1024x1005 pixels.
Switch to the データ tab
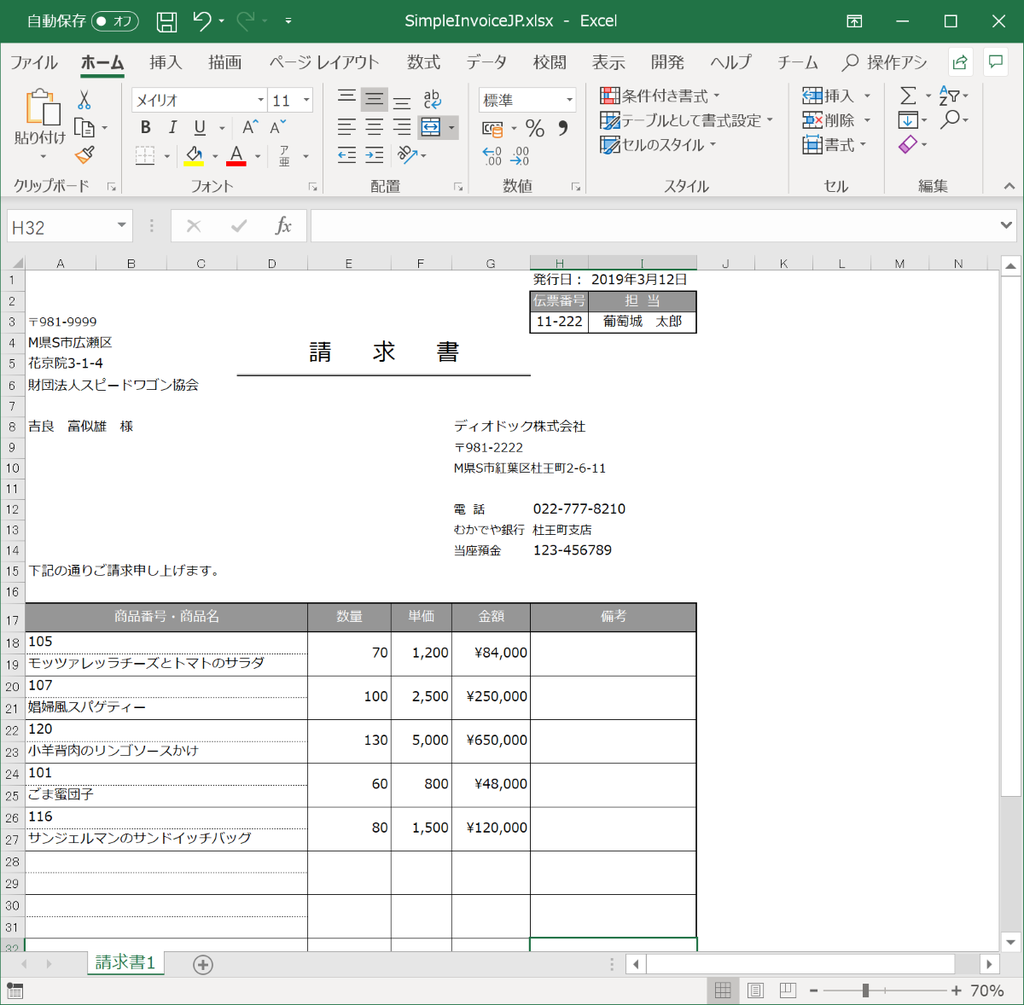click(x=486, y=63)
